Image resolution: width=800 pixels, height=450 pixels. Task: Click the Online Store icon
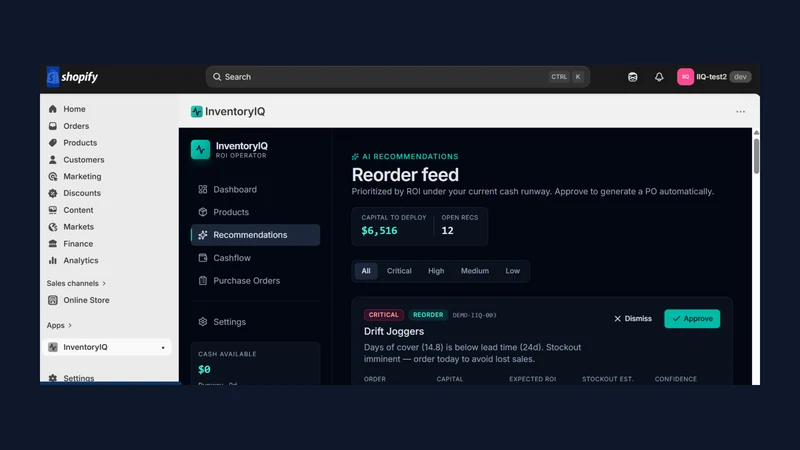[53, 301]
